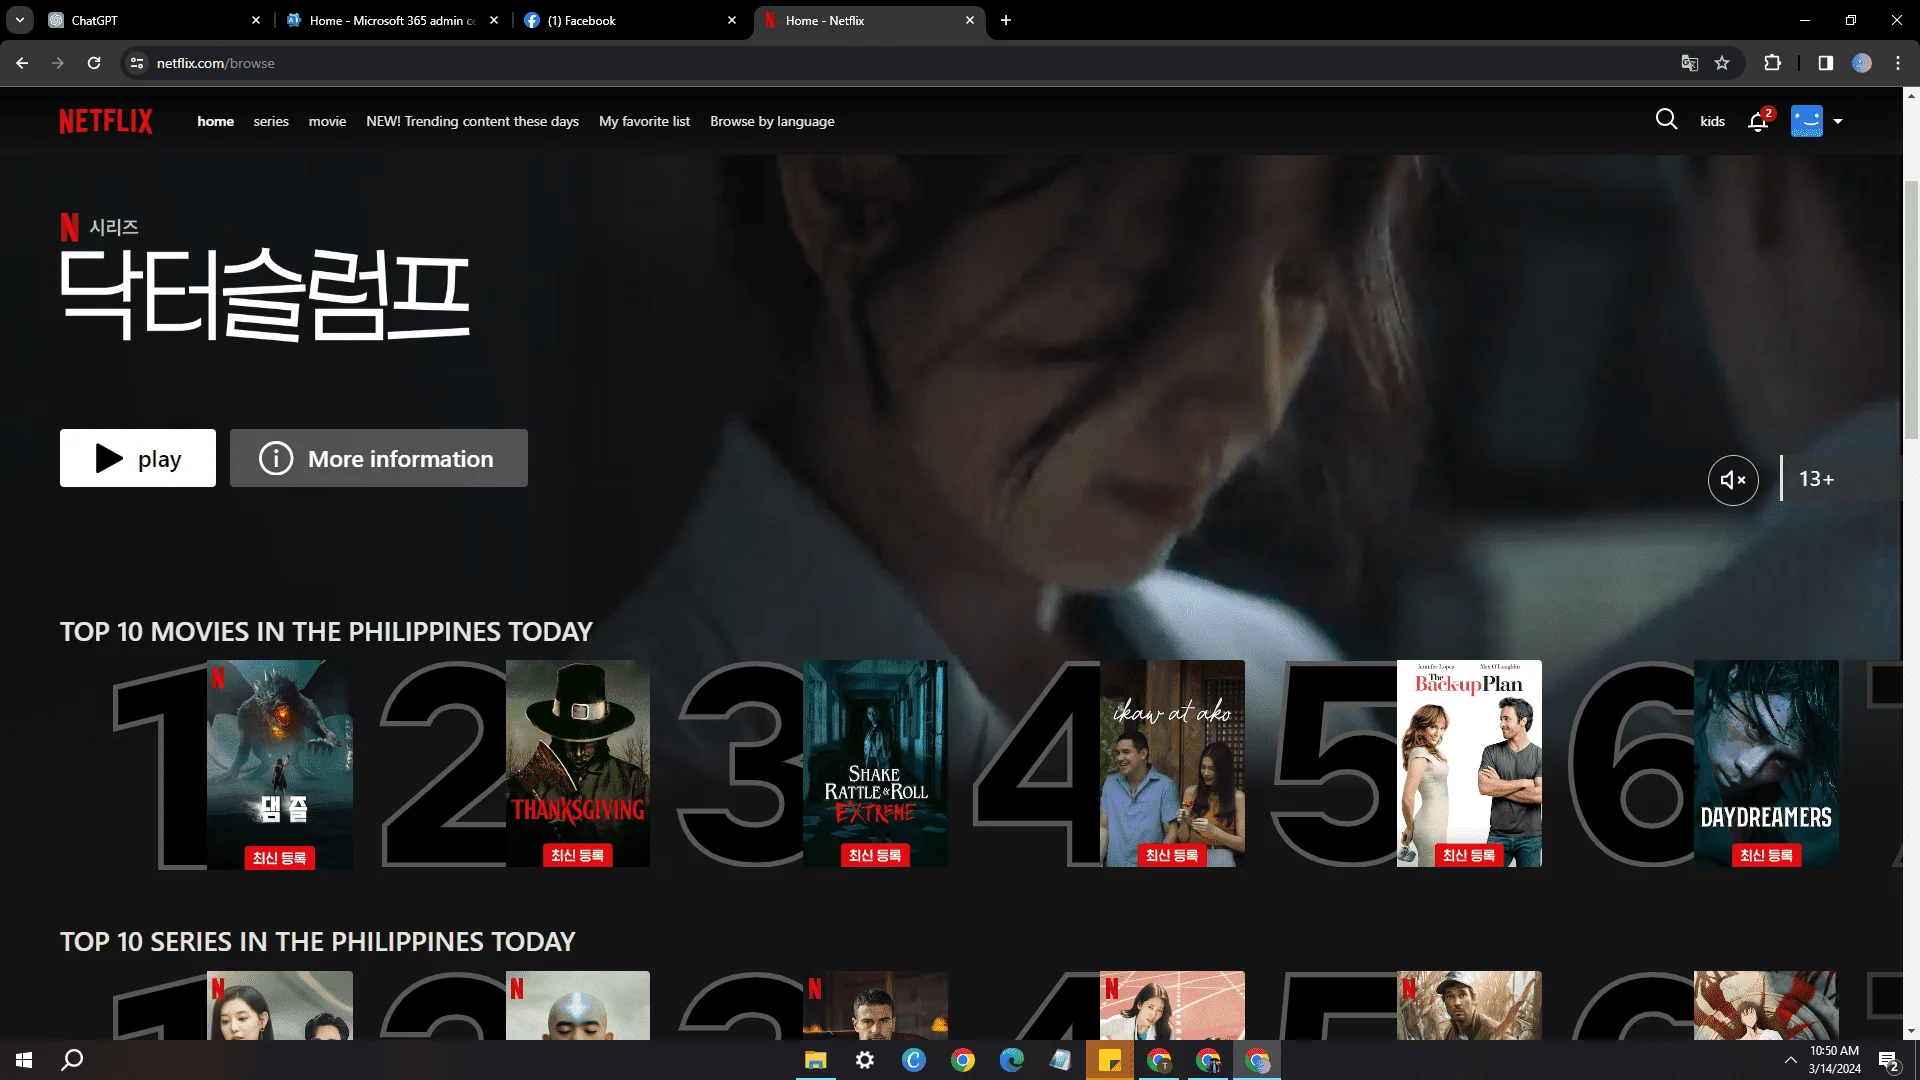Image resolution: width=1920 pixels, height=1080 pixels.
Task: Switch to the ChatGPT tab
Action: point(155,20)
